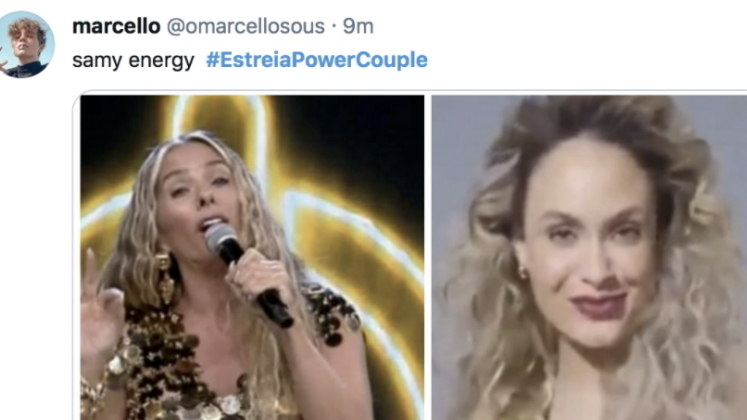Click the tweet text samy energy

click(133, 60)
